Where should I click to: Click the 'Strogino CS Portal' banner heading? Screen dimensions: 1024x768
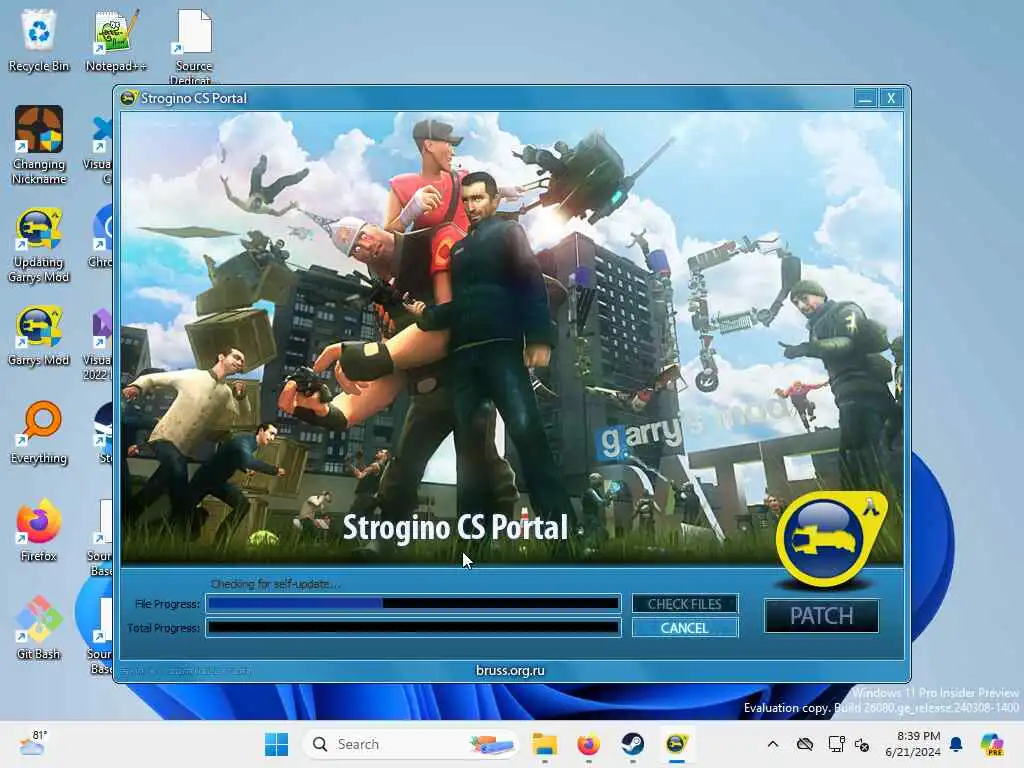(x=455, y=528)
